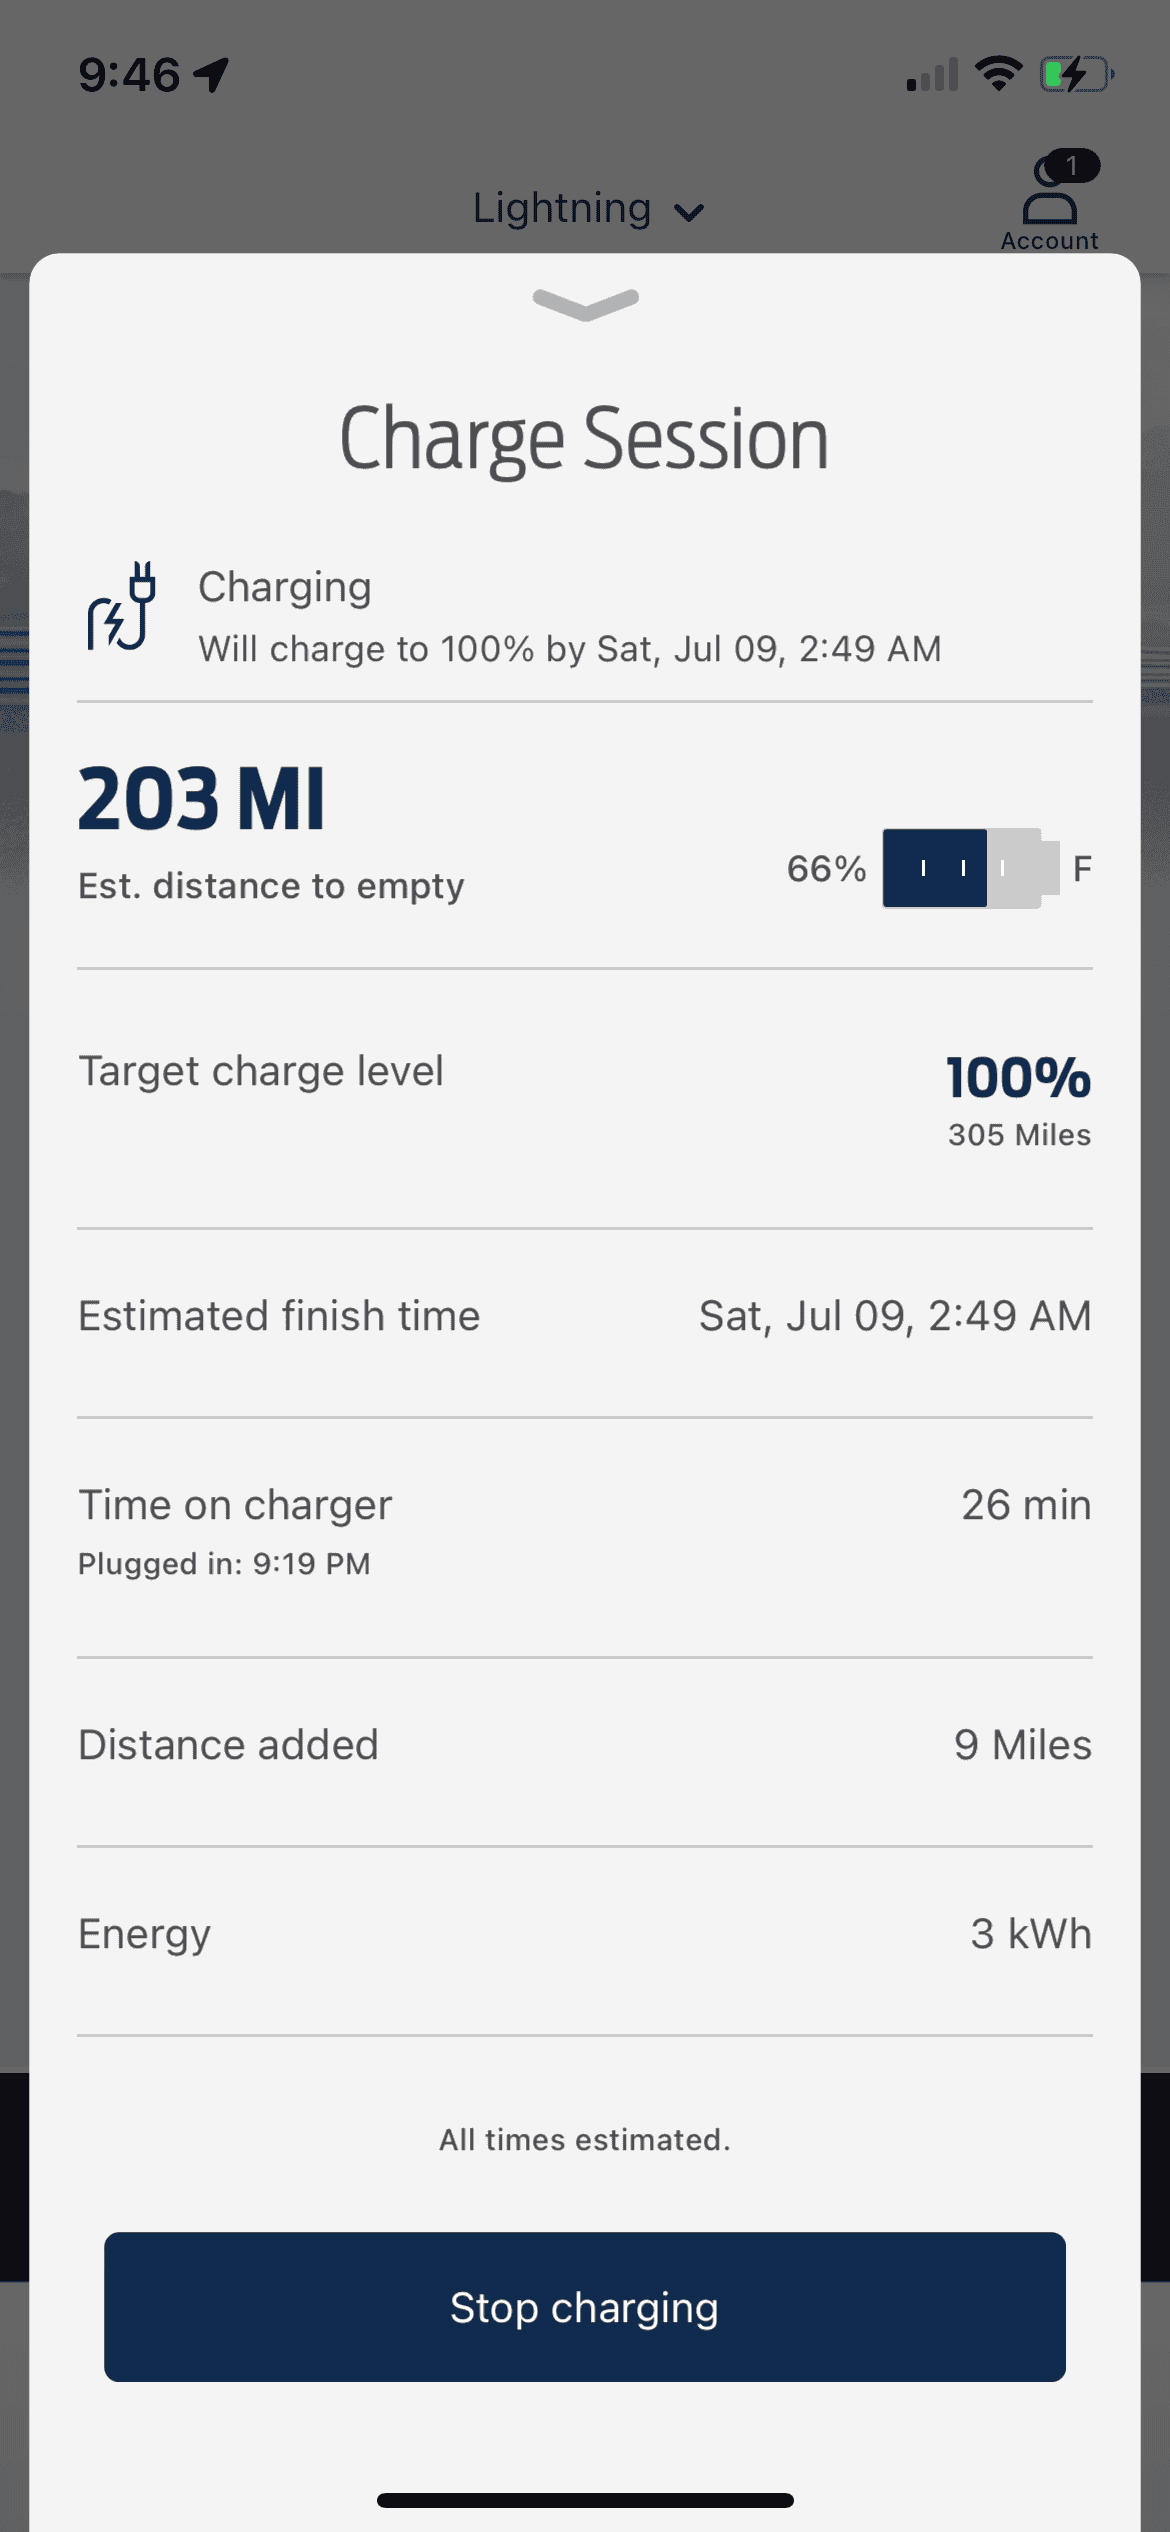Tap the location arrow in status bar
The width and height of the screenshot is (1170, 2532).
tap(212, 75)
